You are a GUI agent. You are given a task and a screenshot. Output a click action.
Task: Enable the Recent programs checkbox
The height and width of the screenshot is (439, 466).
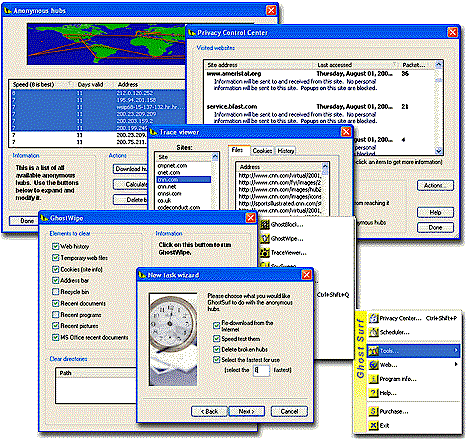pyautogui.click(x=55, y=315)
